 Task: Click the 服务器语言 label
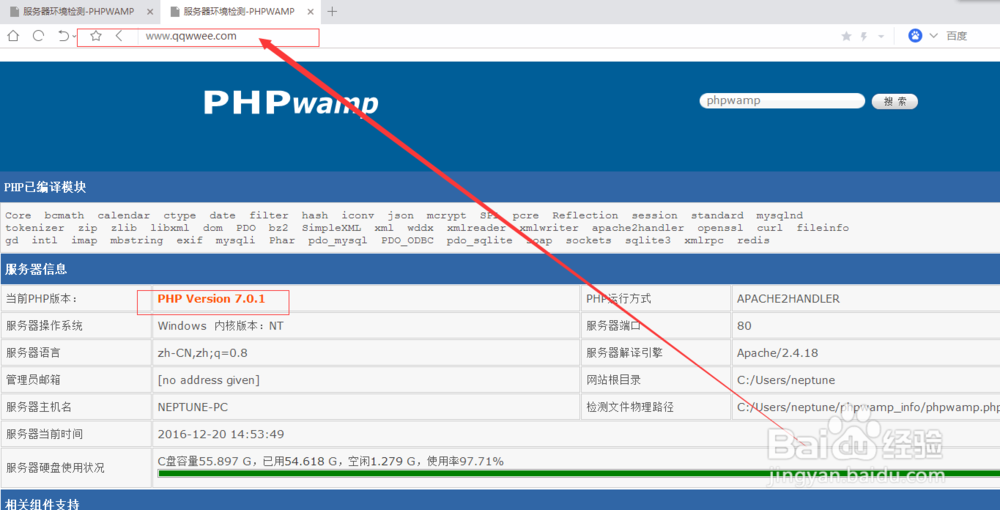pos(33,353)
